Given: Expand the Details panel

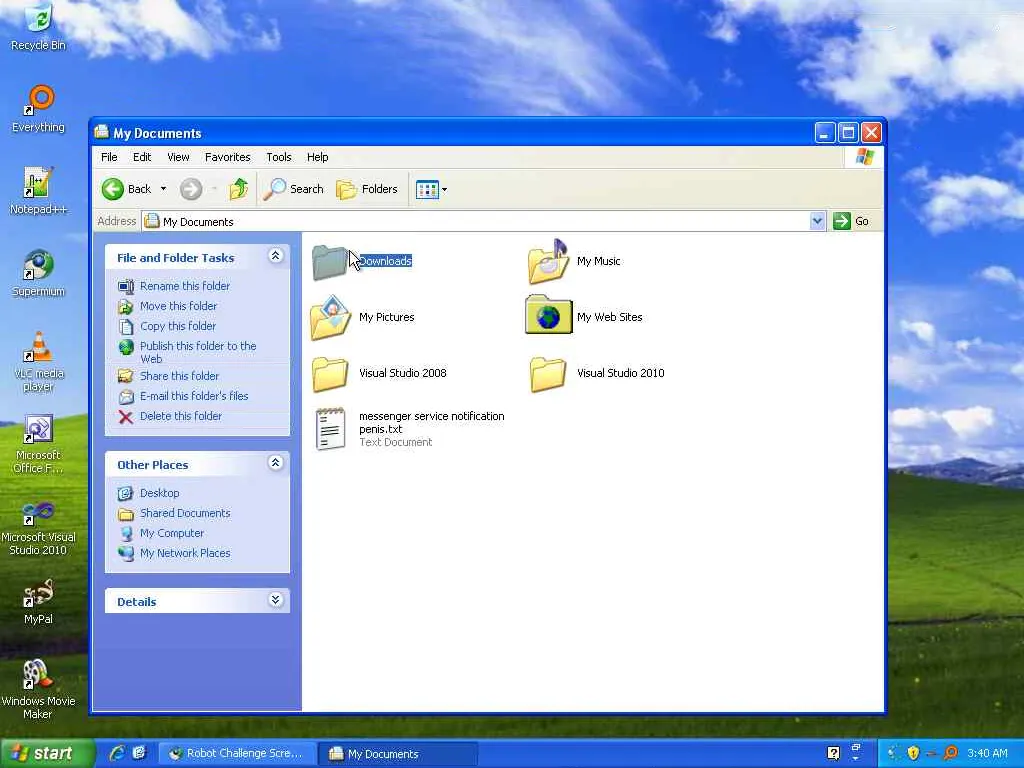Looking at the screenshot, I should (276, 600).
